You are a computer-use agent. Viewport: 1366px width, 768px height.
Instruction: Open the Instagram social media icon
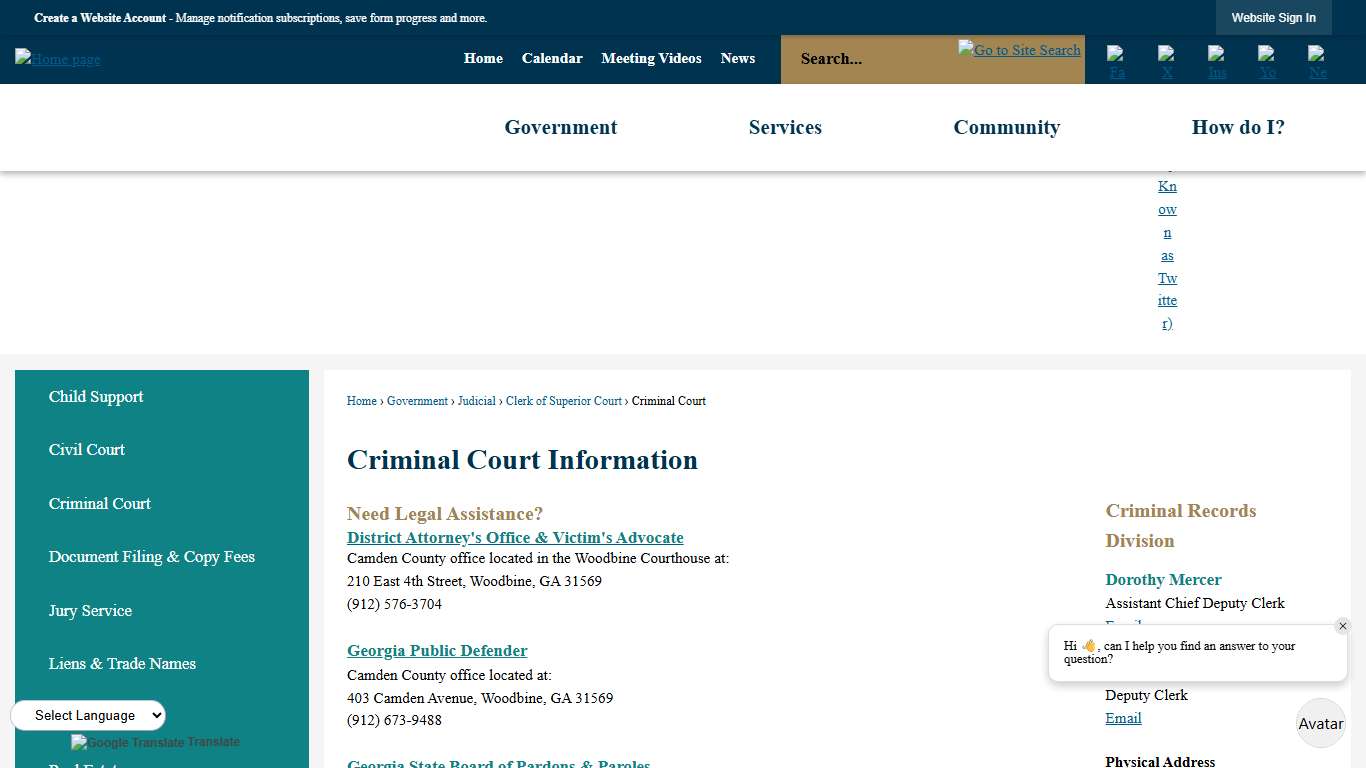pos(1217,59)
